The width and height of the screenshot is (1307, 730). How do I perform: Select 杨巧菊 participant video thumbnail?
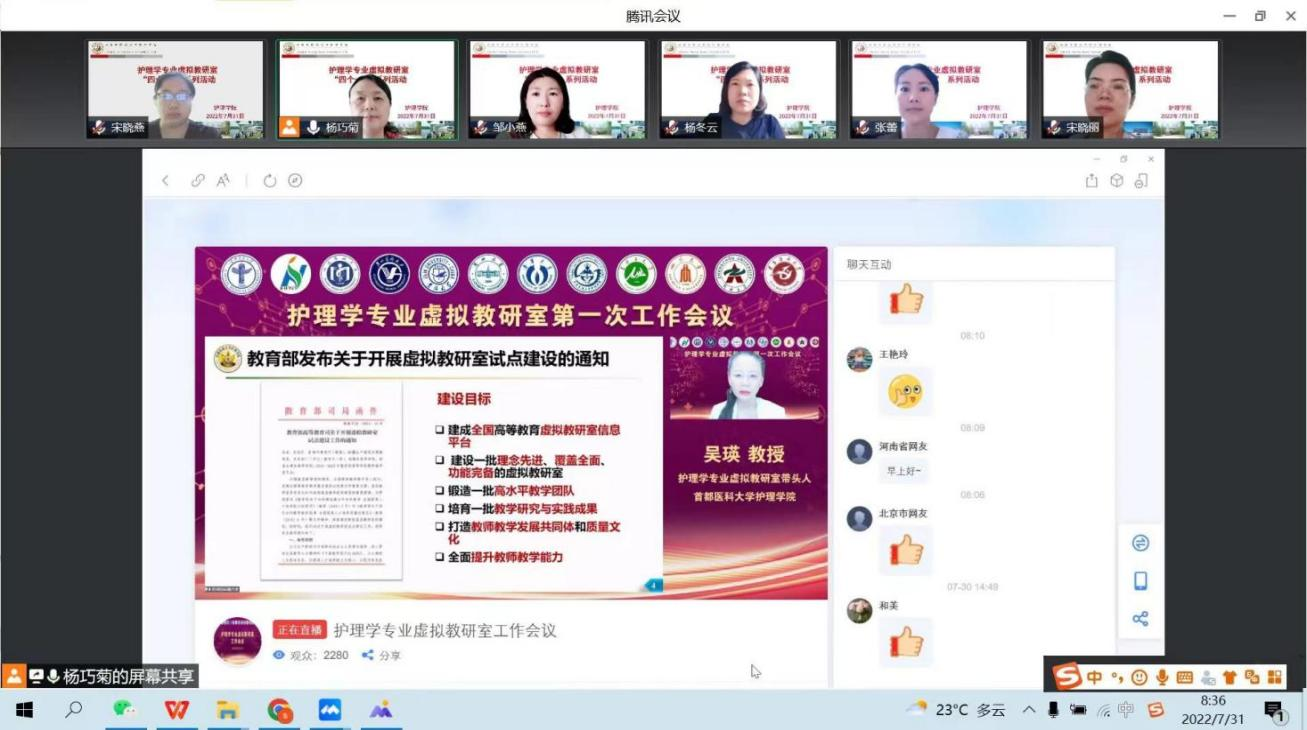pyautogui.click(x=367, y=90)
